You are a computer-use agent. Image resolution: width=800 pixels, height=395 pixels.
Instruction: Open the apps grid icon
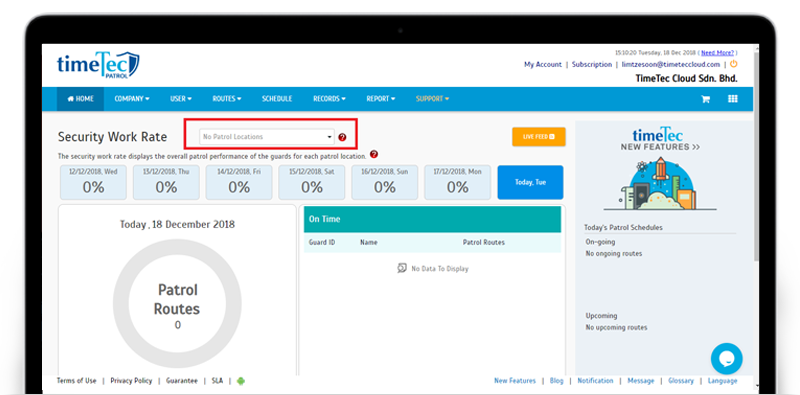tap(733, 99)
